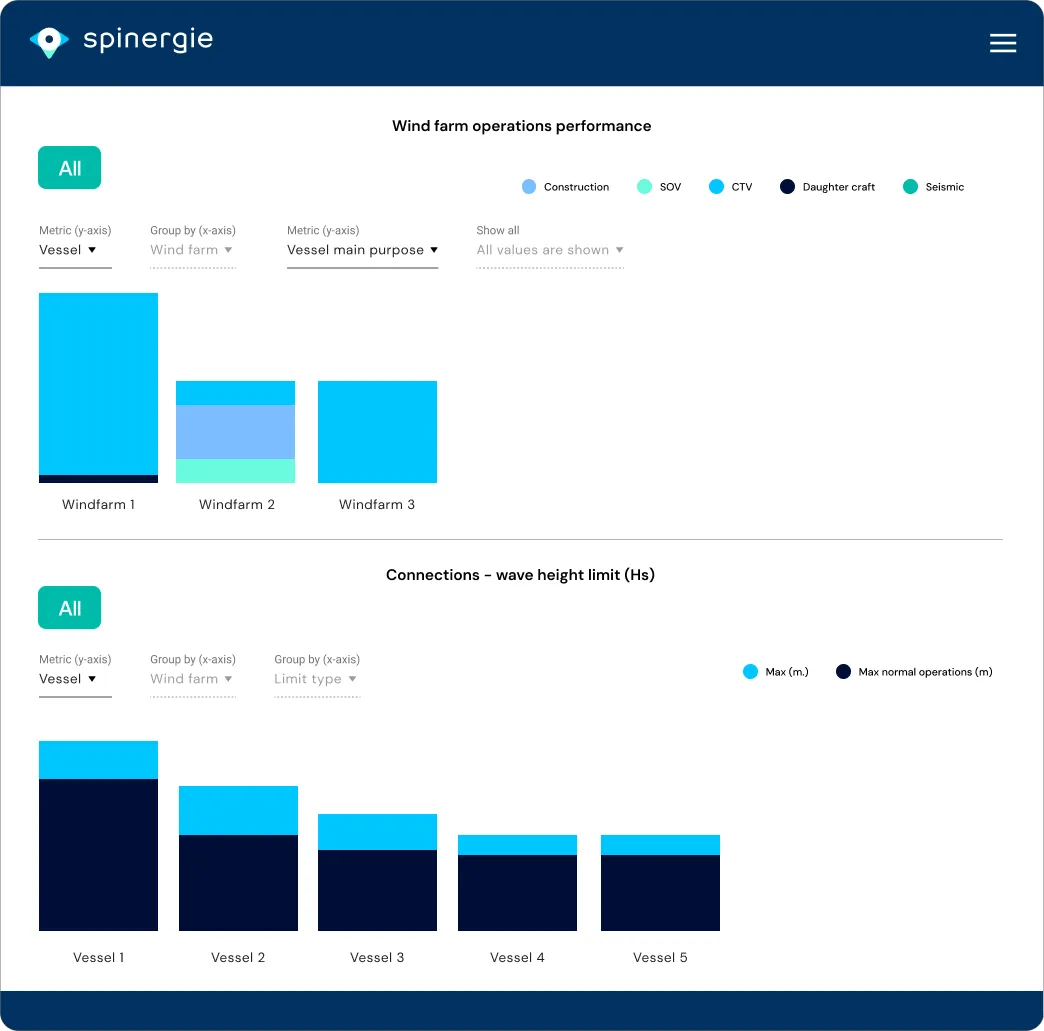This screenshot has height=1031, width=1044.
Task: Click the All button under Connections wave height limit
Action: click(69, 607)
